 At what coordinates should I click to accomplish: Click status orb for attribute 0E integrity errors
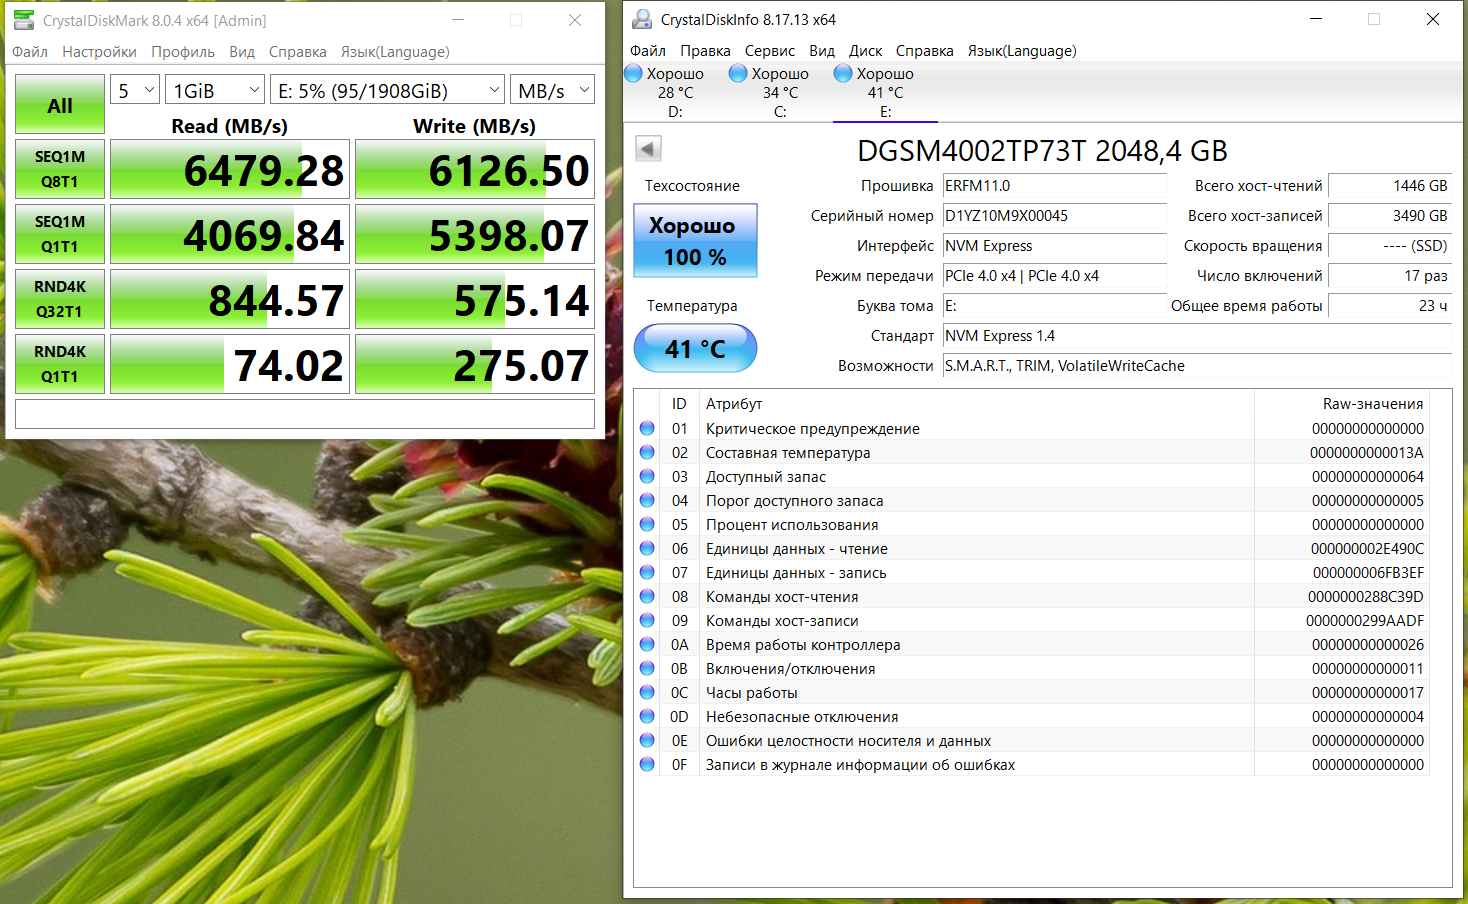coord(647,740)
